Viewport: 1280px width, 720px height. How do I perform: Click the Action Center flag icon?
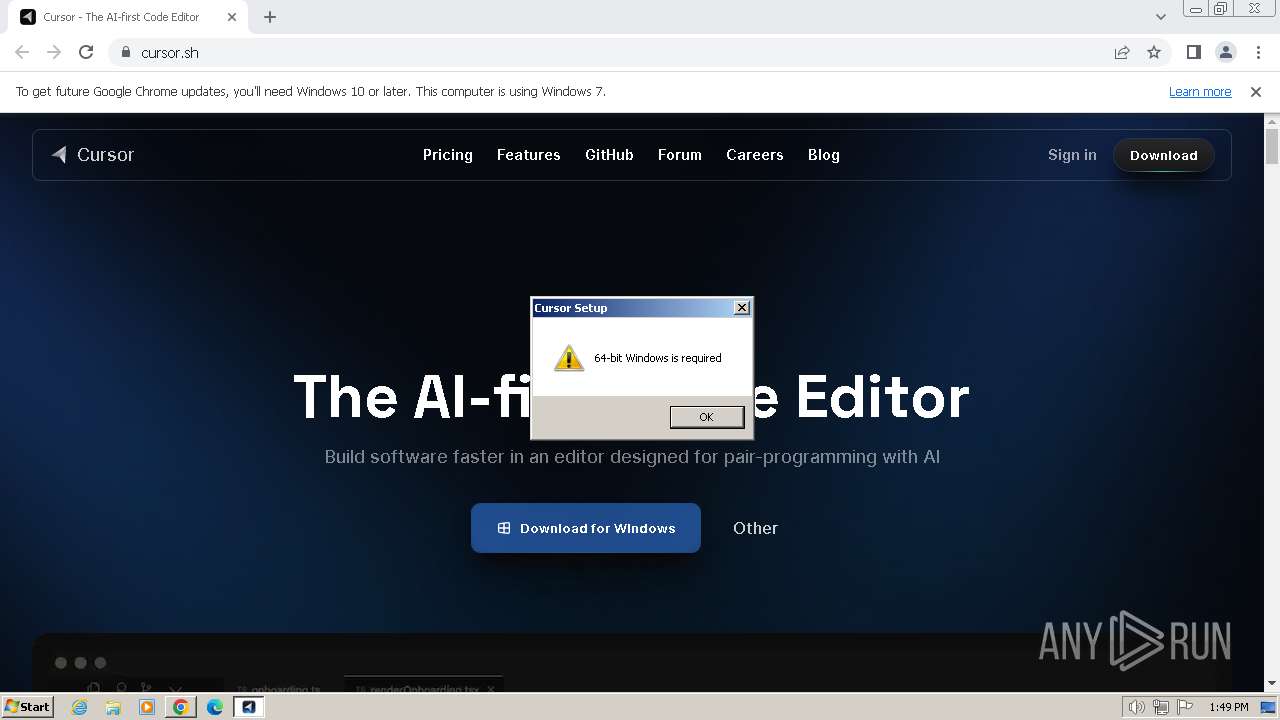point(1187,707)
